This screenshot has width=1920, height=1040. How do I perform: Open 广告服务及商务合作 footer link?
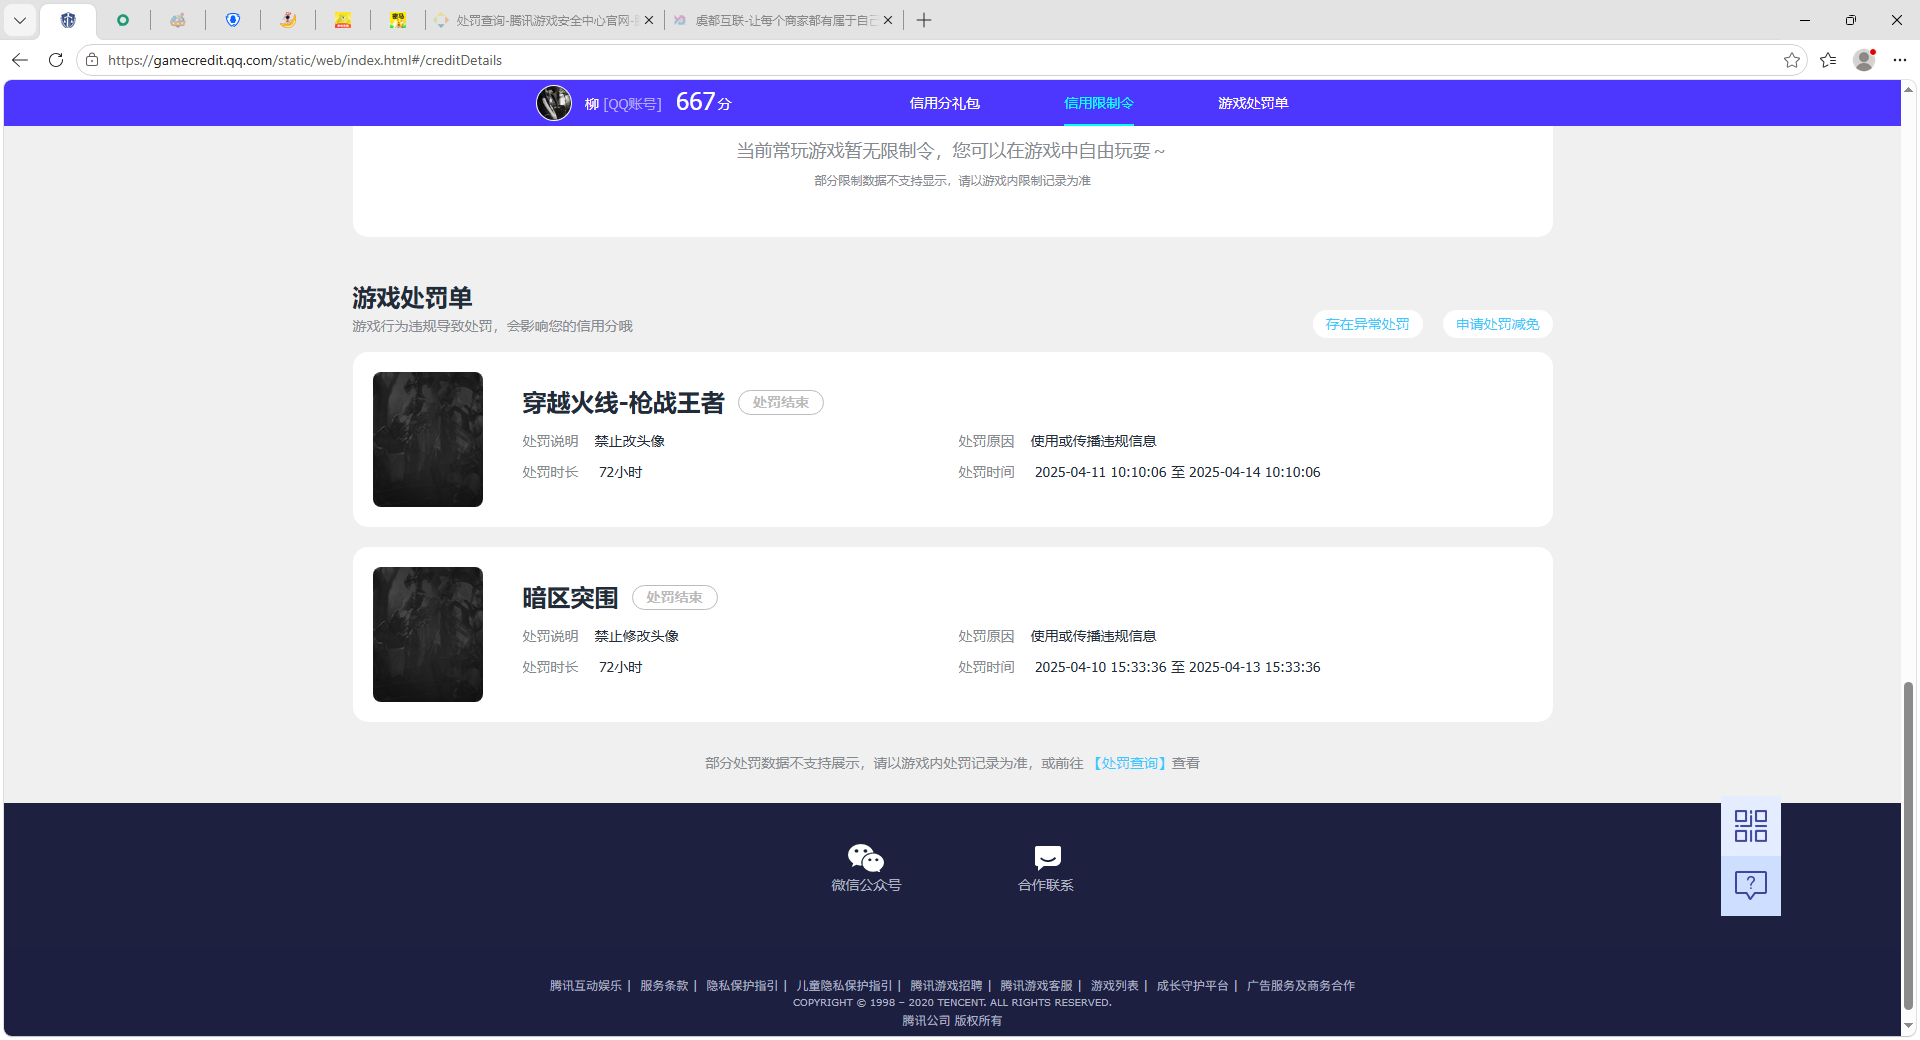click(x=1301, y=986)
